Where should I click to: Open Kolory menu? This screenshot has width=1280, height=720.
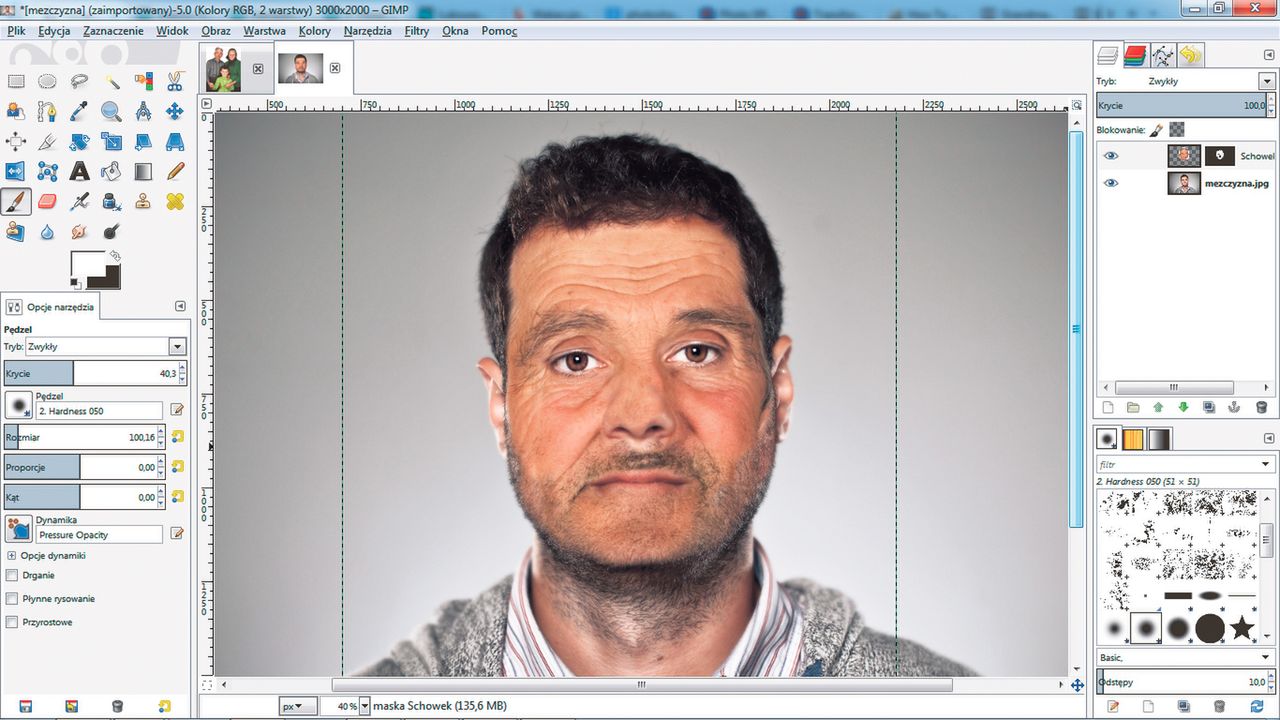(315, 31)
